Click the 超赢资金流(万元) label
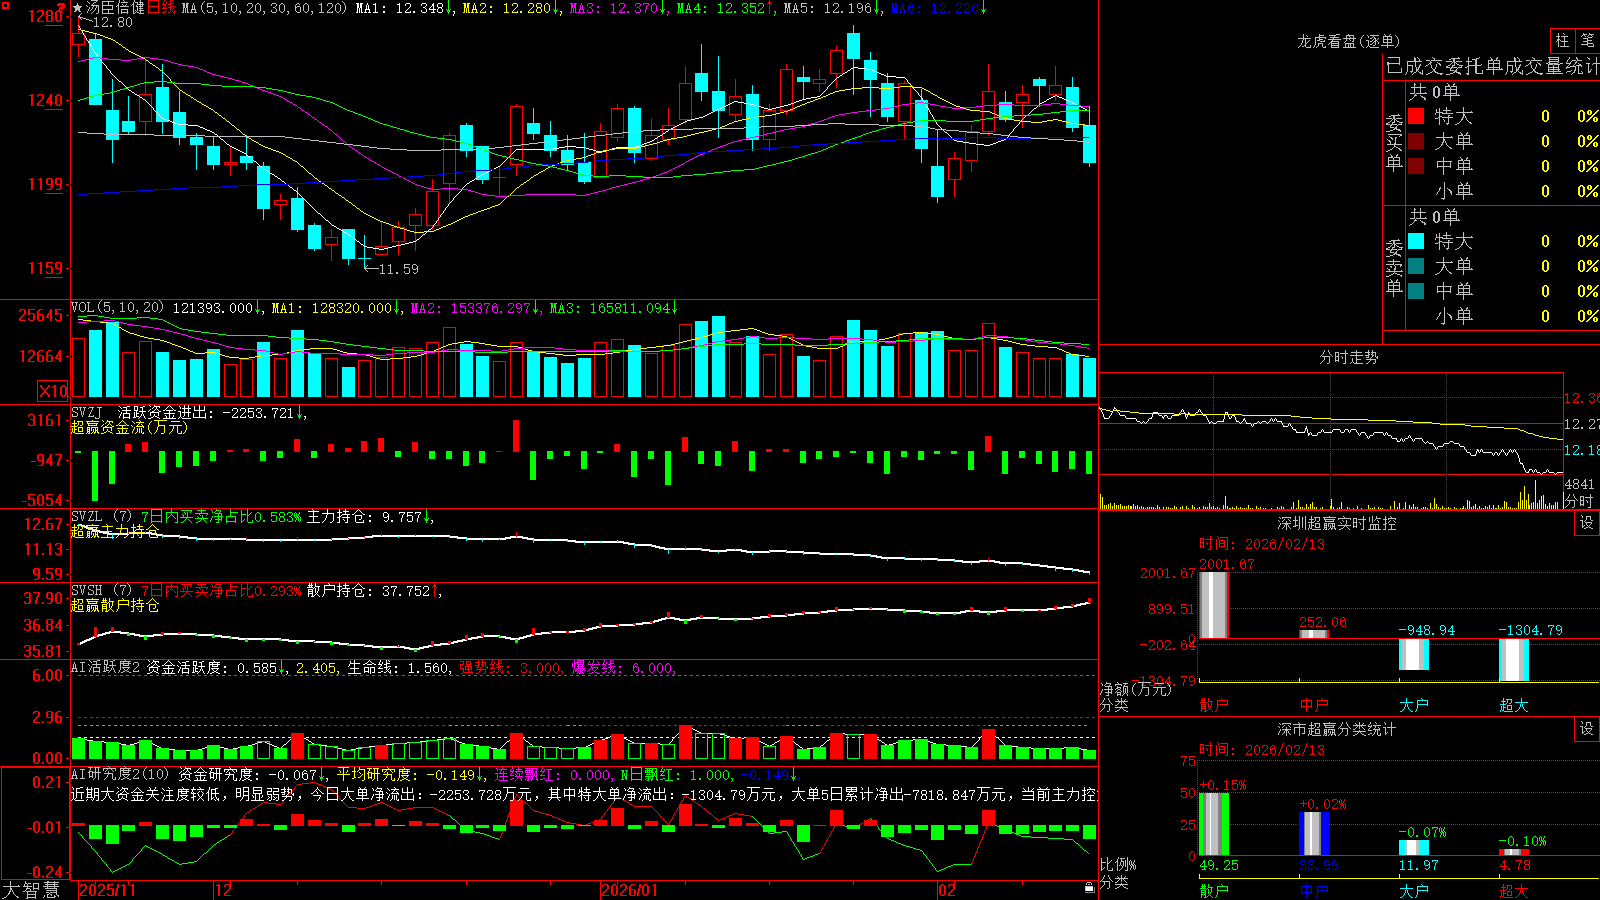Viewport: 1600px width, 900px height. click(x=129, y=427)
